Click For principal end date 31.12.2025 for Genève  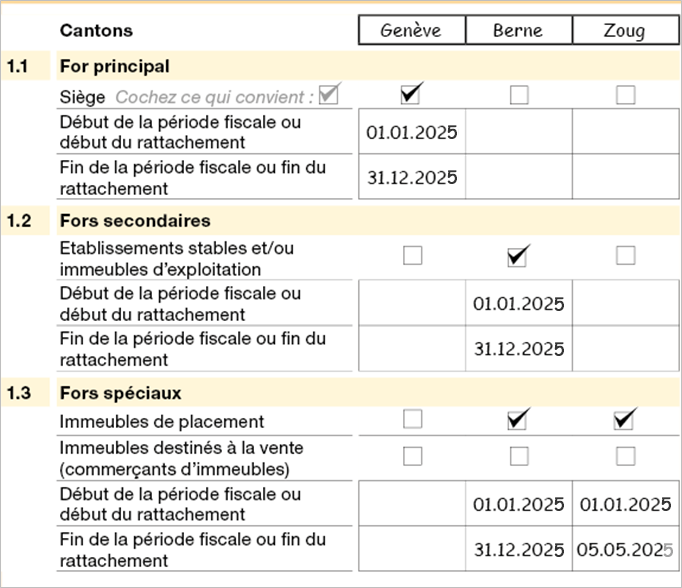[412, 177]
